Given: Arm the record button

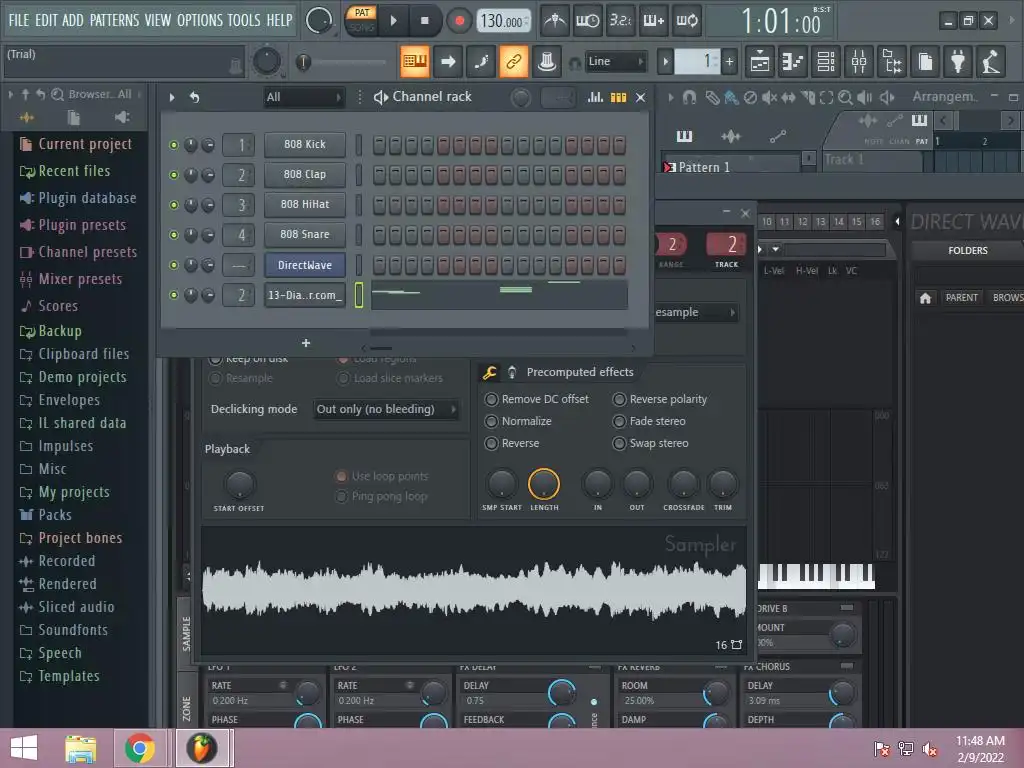Looking at the screenshot, I should [459, 21].
